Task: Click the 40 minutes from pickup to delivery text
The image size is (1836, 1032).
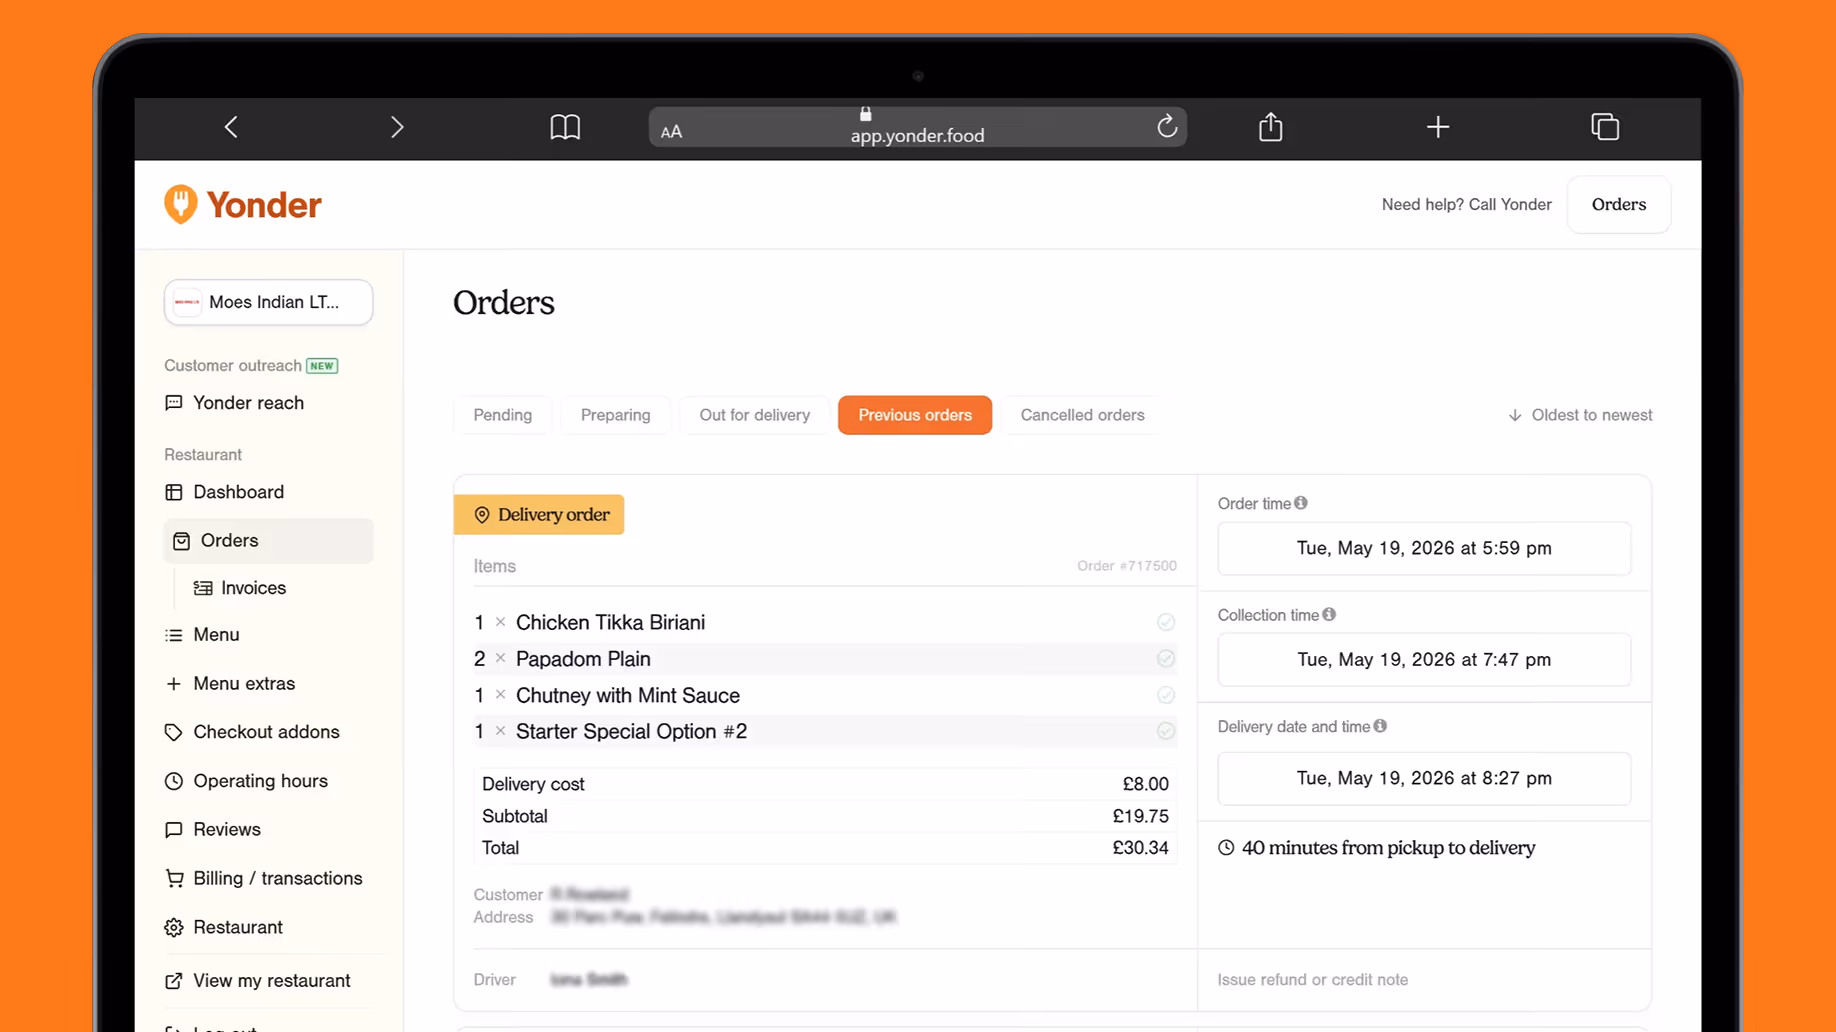Action: click(x=1388, y=848)
